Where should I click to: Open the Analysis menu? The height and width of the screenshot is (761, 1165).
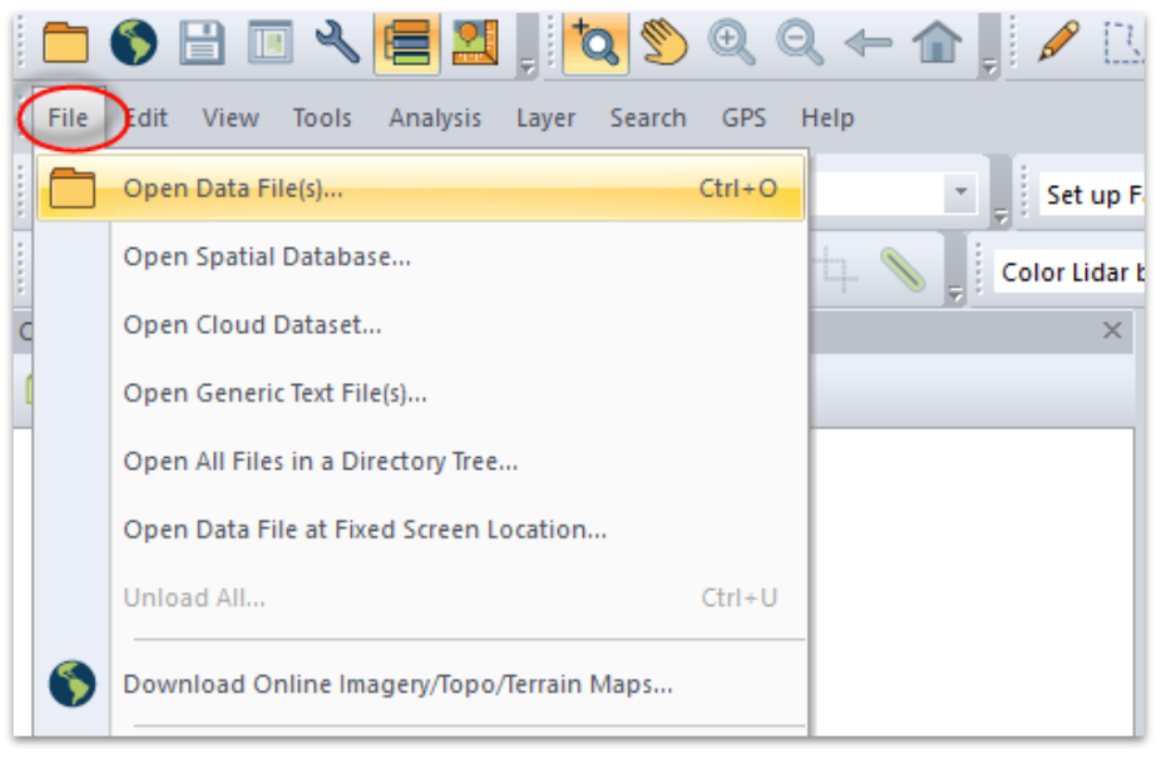point(434,118)
